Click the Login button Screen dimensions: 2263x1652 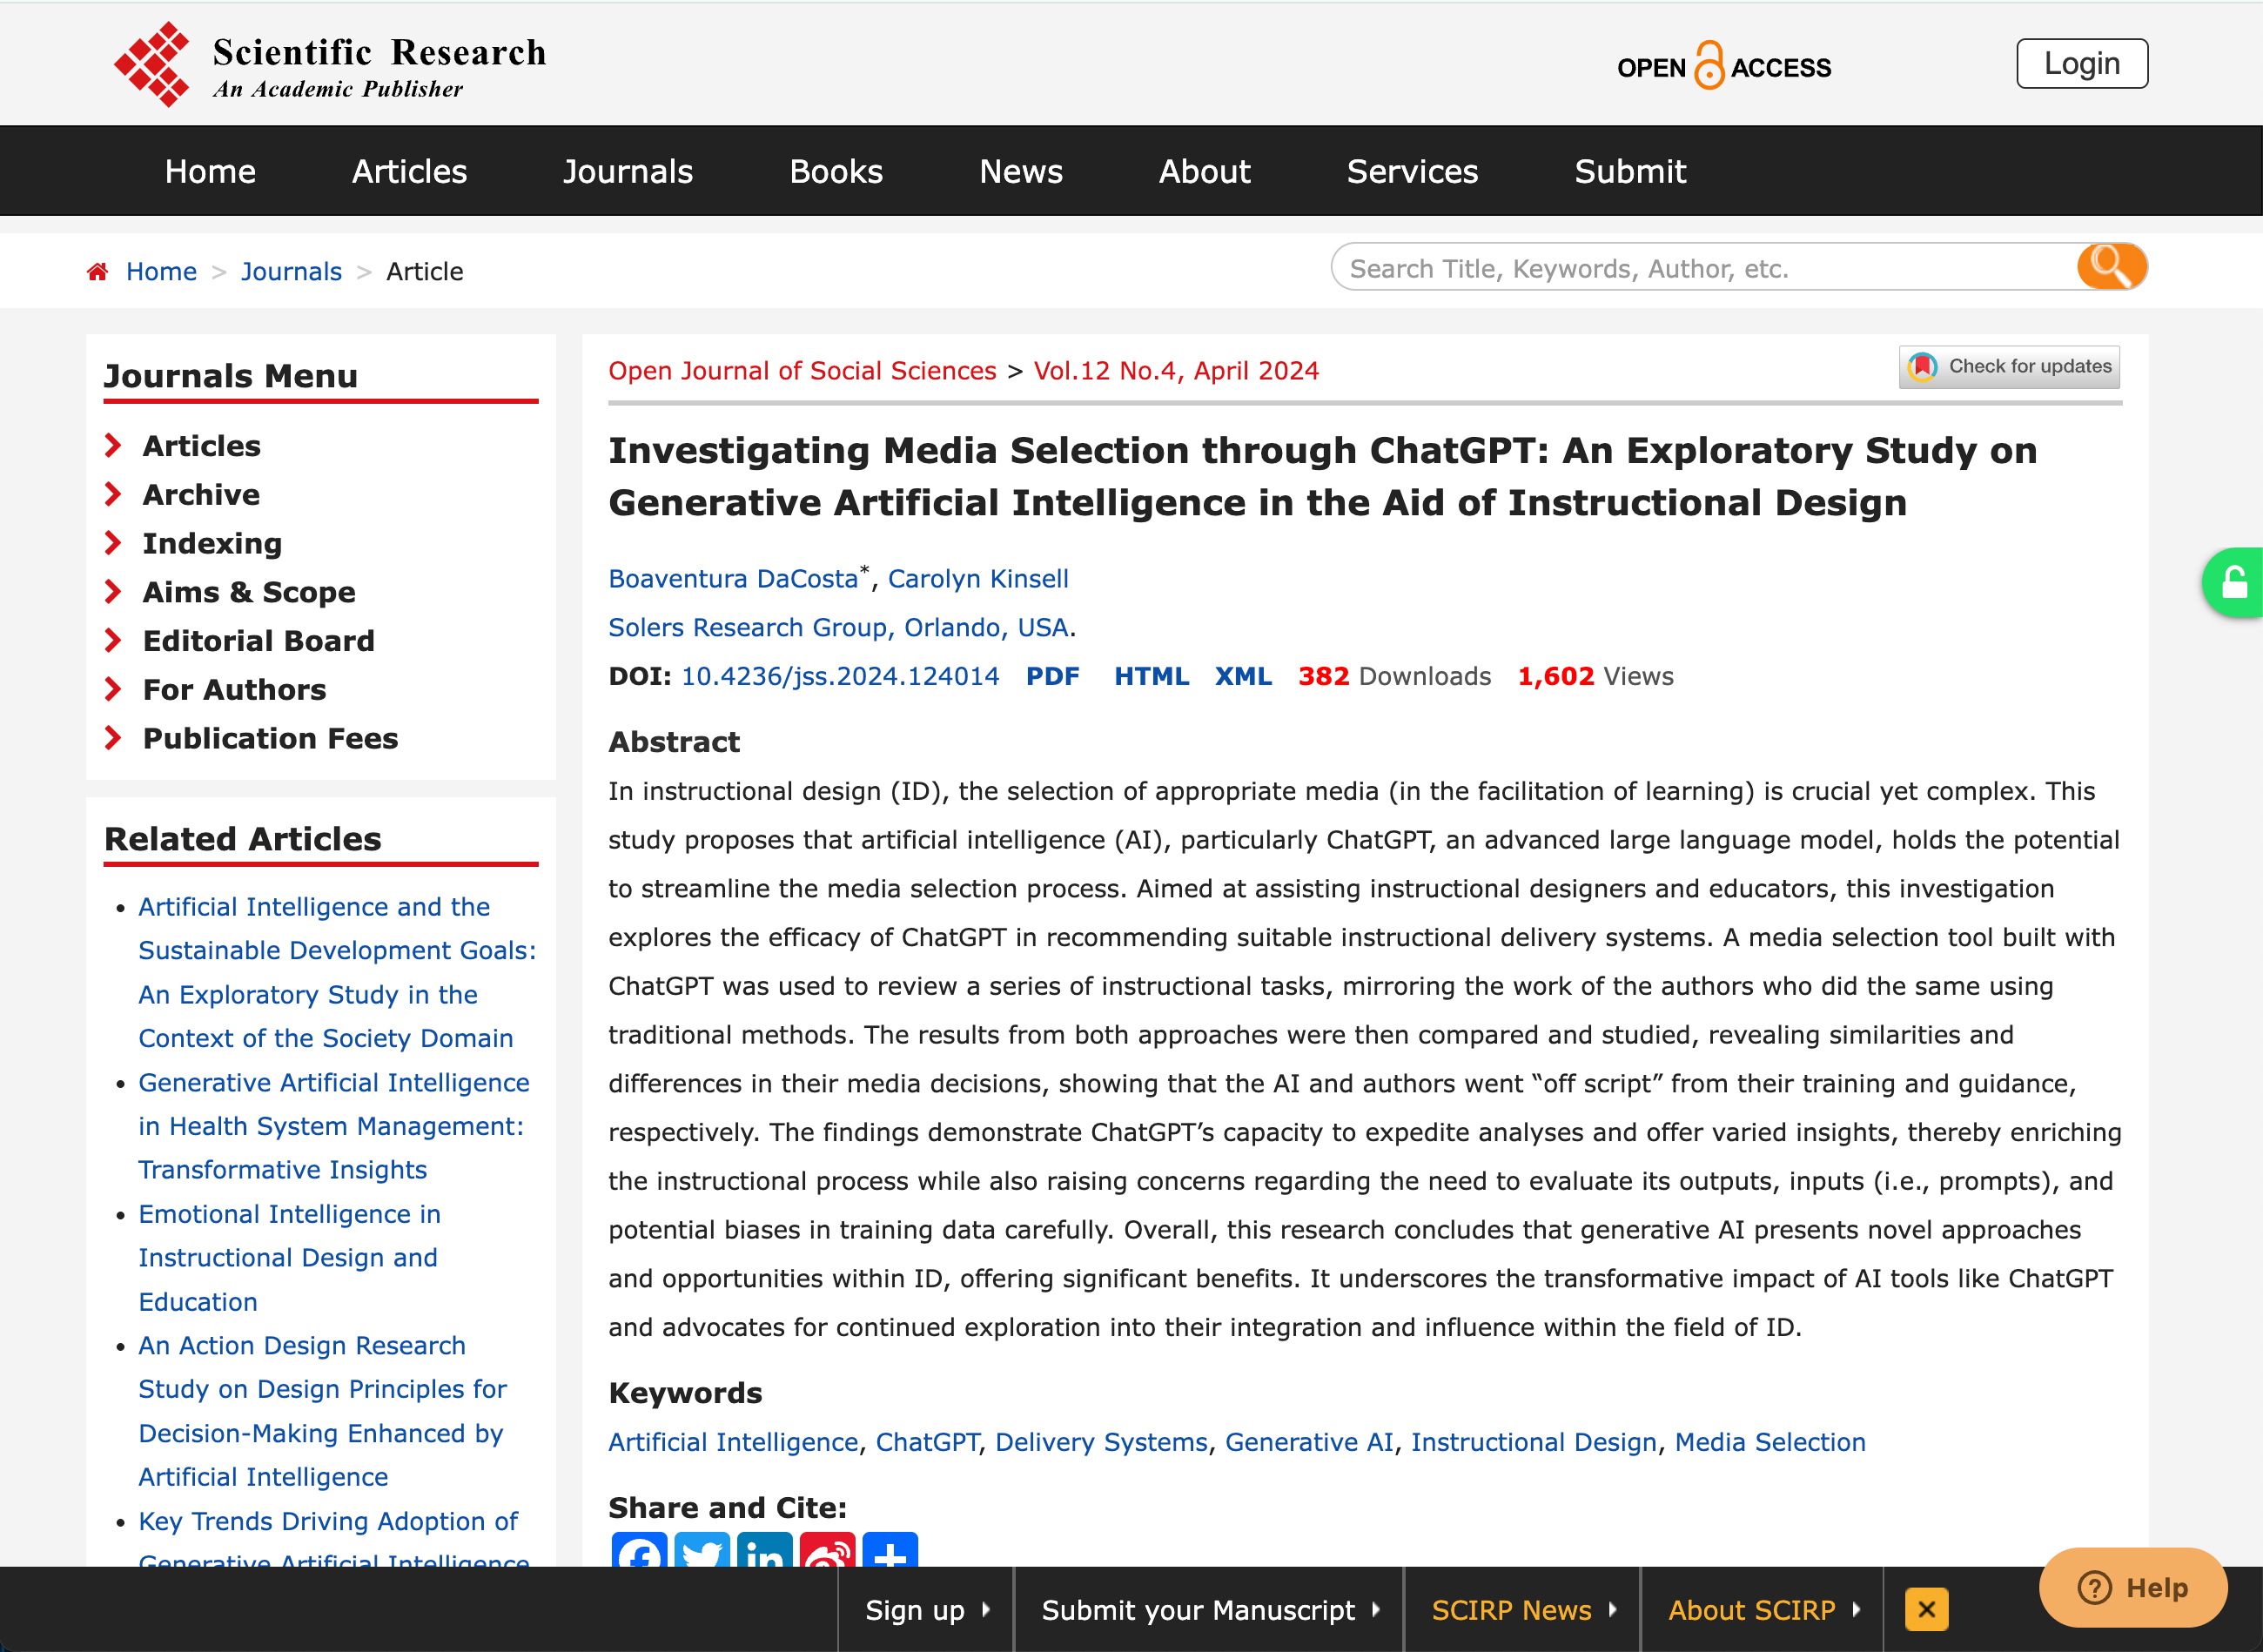tap(2082, 63)
